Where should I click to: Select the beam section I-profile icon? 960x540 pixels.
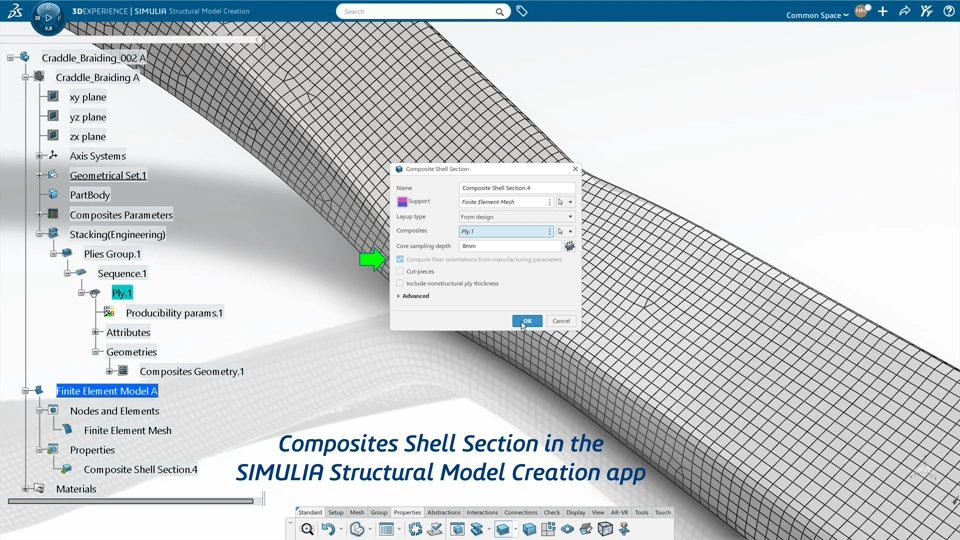coord(476,529)
